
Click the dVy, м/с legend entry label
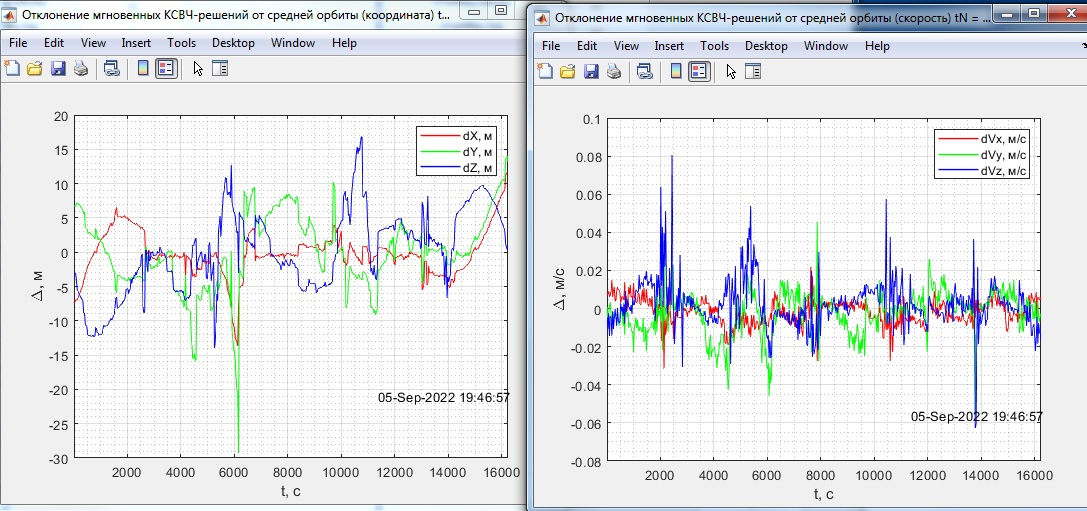(x=1003, y=155)
